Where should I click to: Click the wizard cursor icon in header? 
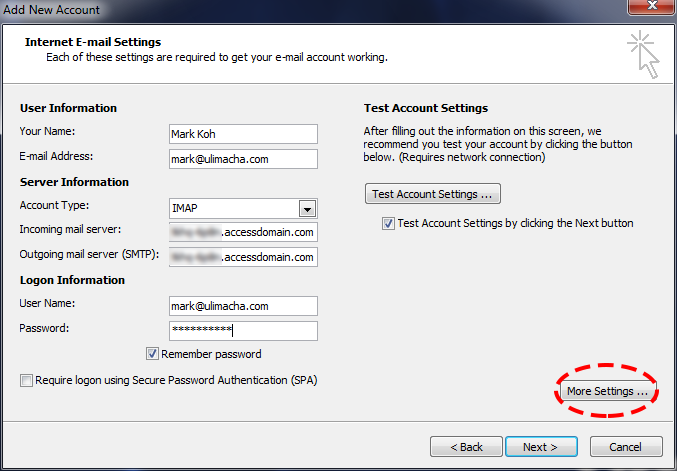pyautogui.click(x=643, y=53)
